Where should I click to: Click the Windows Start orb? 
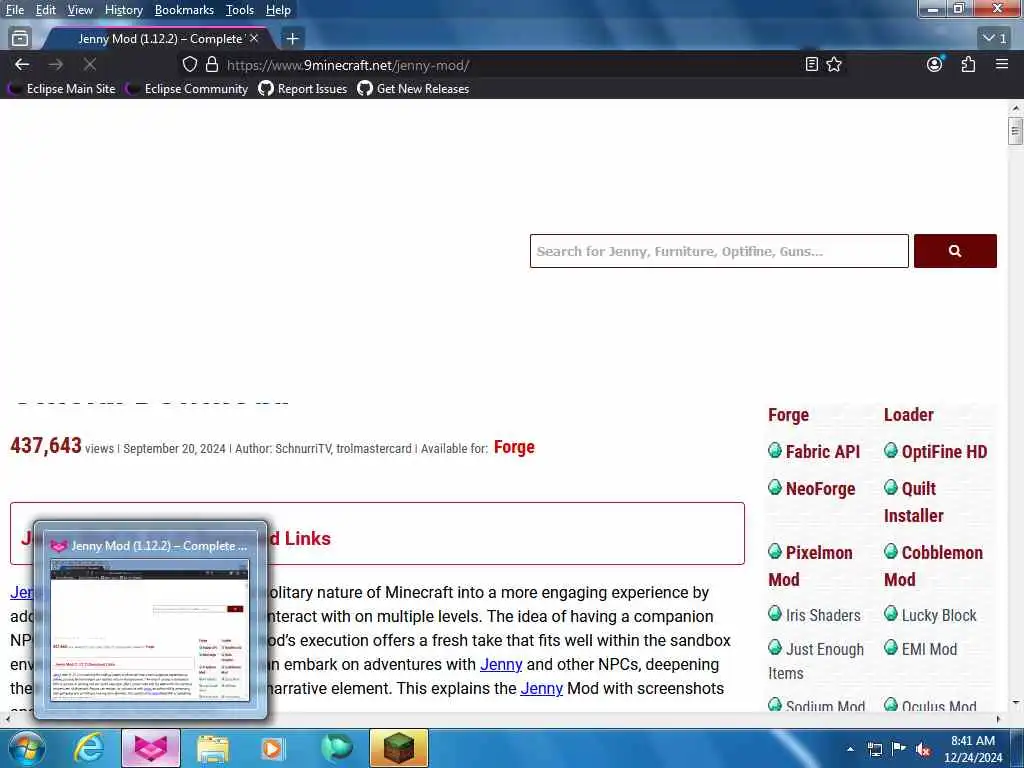point(26,748)
